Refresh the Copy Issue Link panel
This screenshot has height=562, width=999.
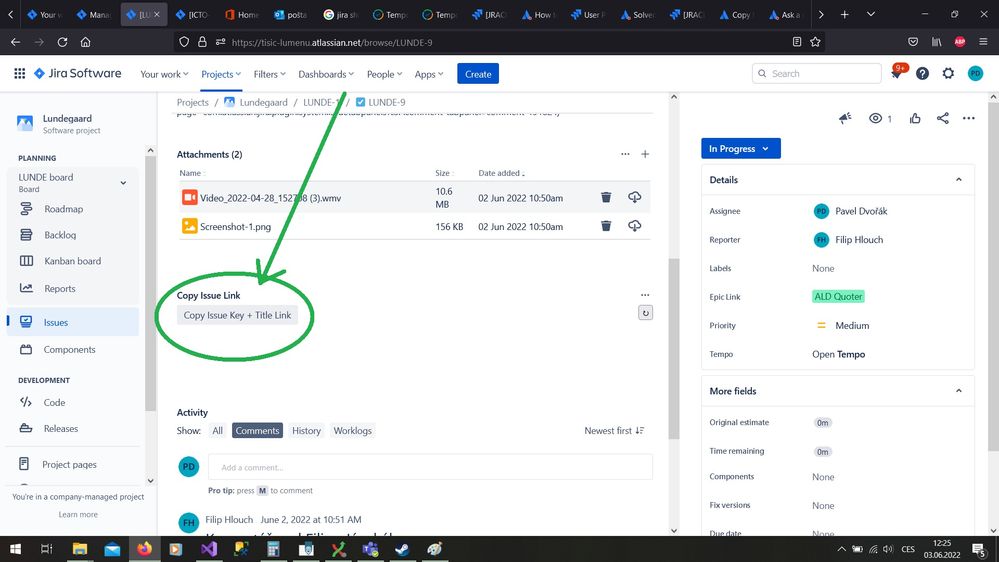click(x=645, y=313)
